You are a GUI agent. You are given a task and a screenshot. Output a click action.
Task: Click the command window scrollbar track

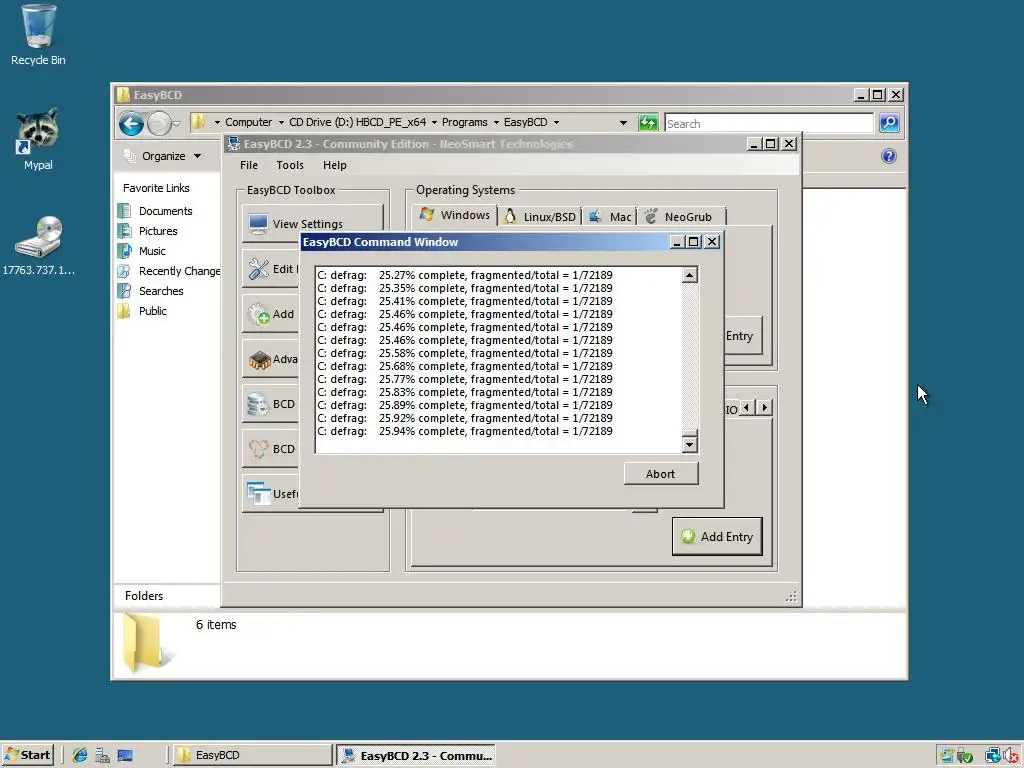point(689,356)
